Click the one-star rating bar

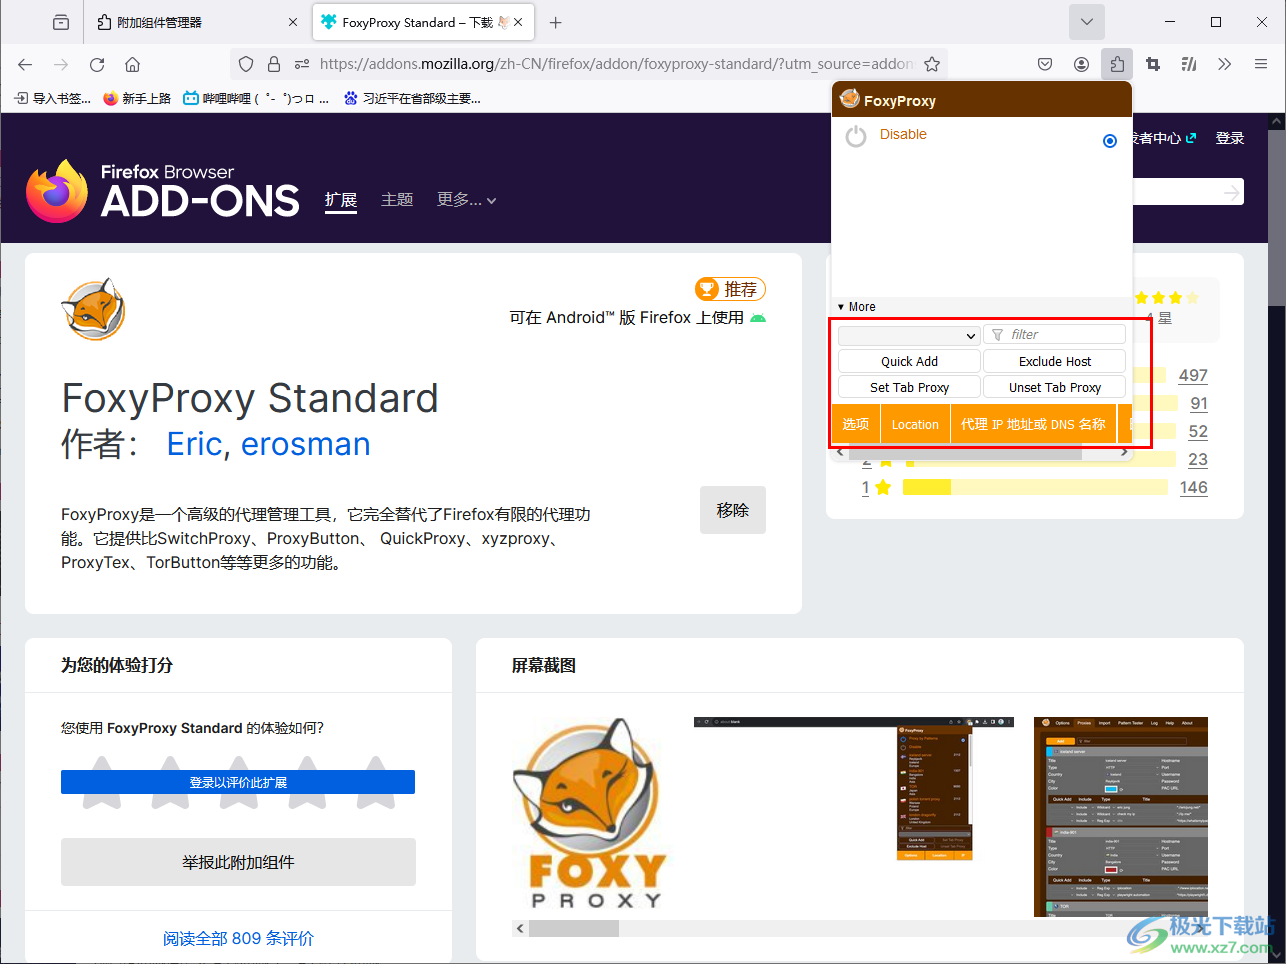click(1035, 487)
